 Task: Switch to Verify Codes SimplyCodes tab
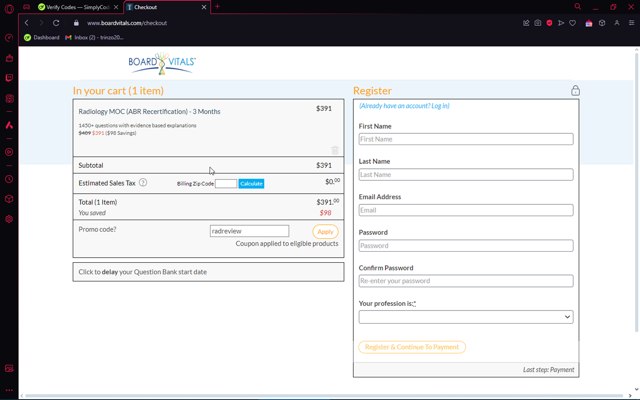(78, 7)
